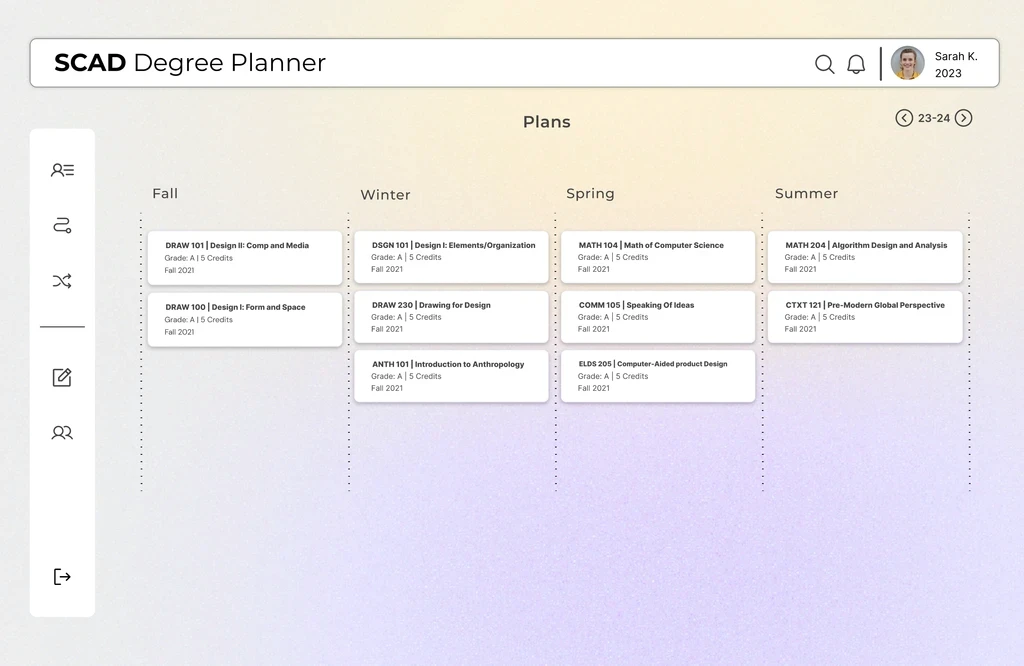Select the DRAW 100 Form and Space card
Image resolution: width=1024 pixels, height=666 pixels.
point(245,319)
